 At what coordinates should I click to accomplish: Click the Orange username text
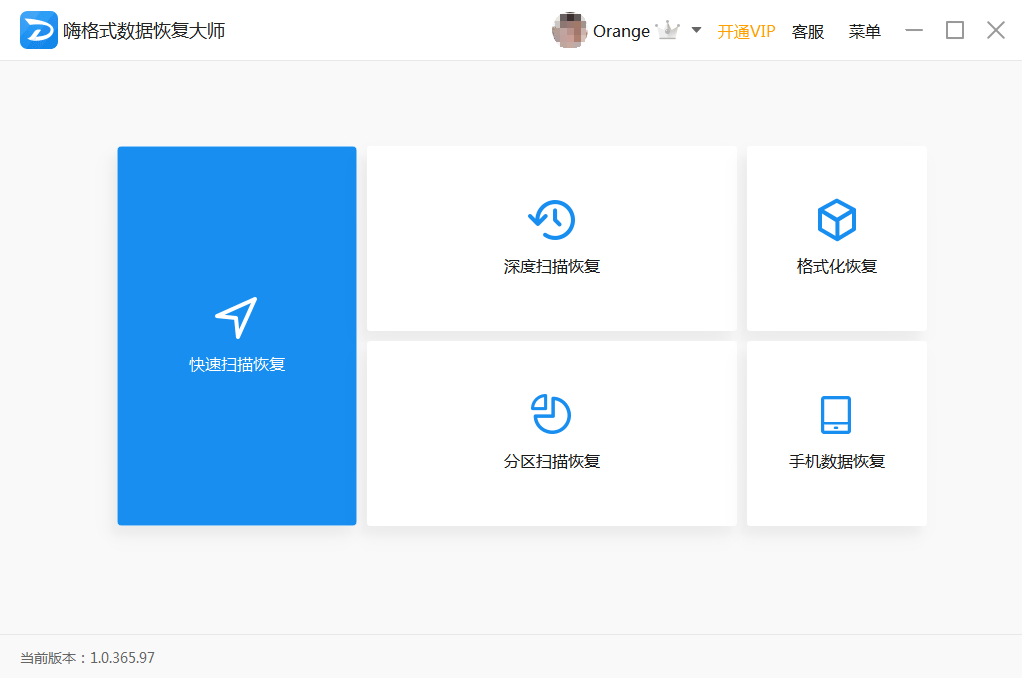click(621, 30)
